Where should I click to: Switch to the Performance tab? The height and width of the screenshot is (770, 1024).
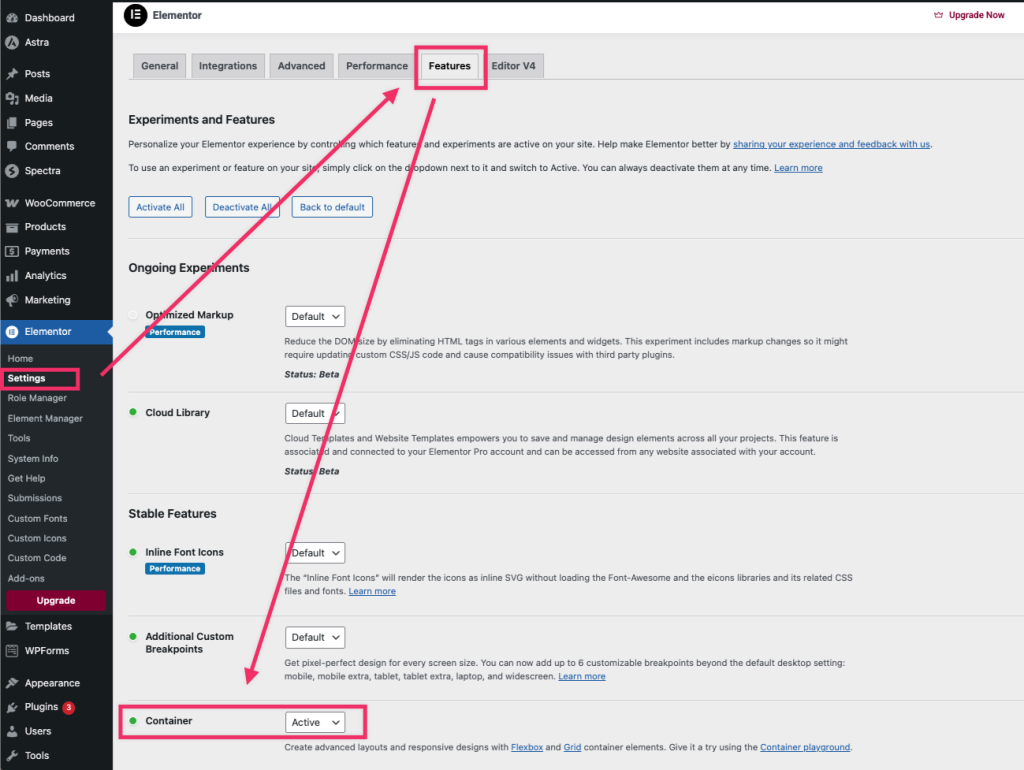point(376,66)
